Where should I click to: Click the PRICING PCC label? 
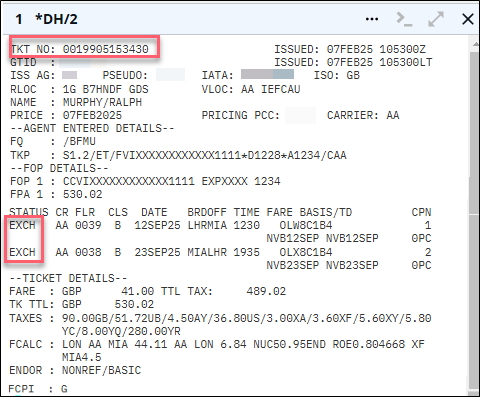(x=240, y=115)
